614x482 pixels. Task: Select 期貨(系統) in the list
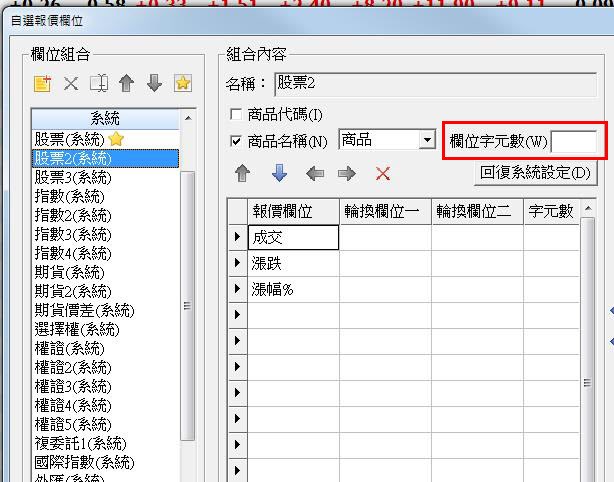click(105, 272)
